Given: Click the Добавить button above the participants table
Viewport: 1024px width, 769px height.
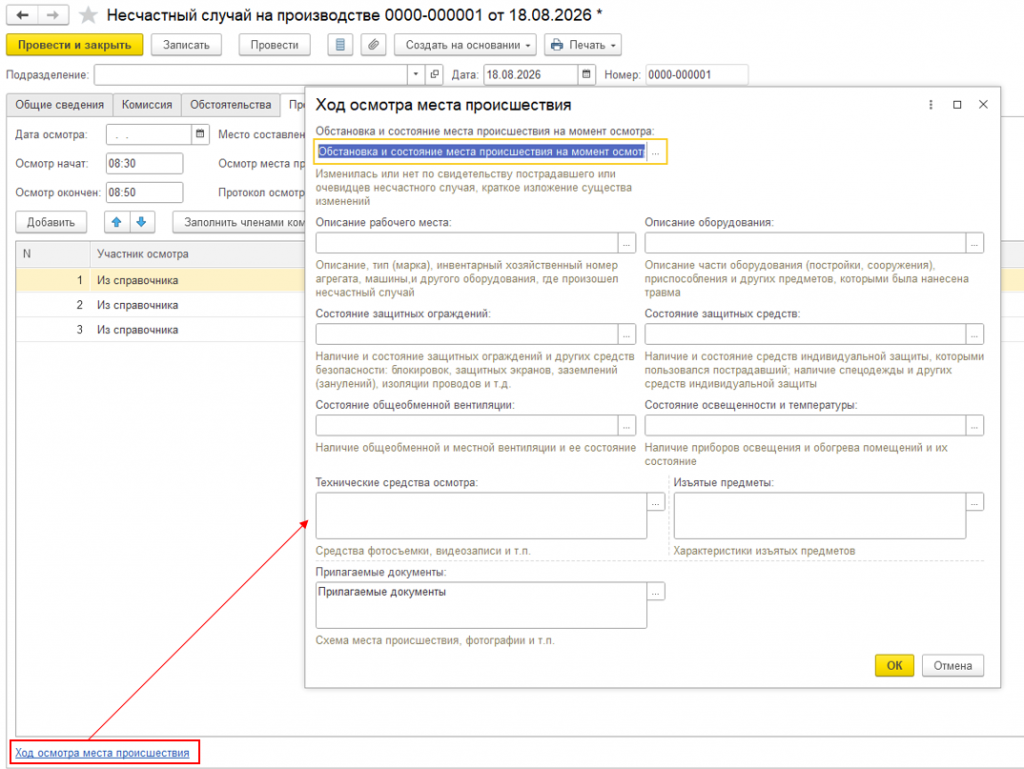Looking at the screenshot, I should pyautogui.click(x=51, y=222).
